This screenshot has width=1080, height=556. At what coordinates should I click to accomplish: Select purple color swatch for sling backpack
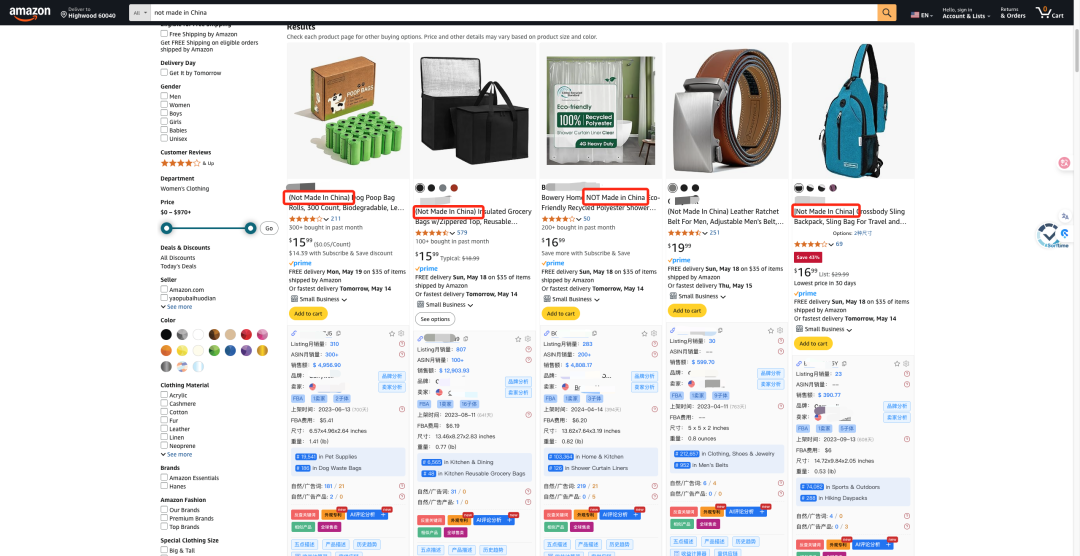click(833, 188)
